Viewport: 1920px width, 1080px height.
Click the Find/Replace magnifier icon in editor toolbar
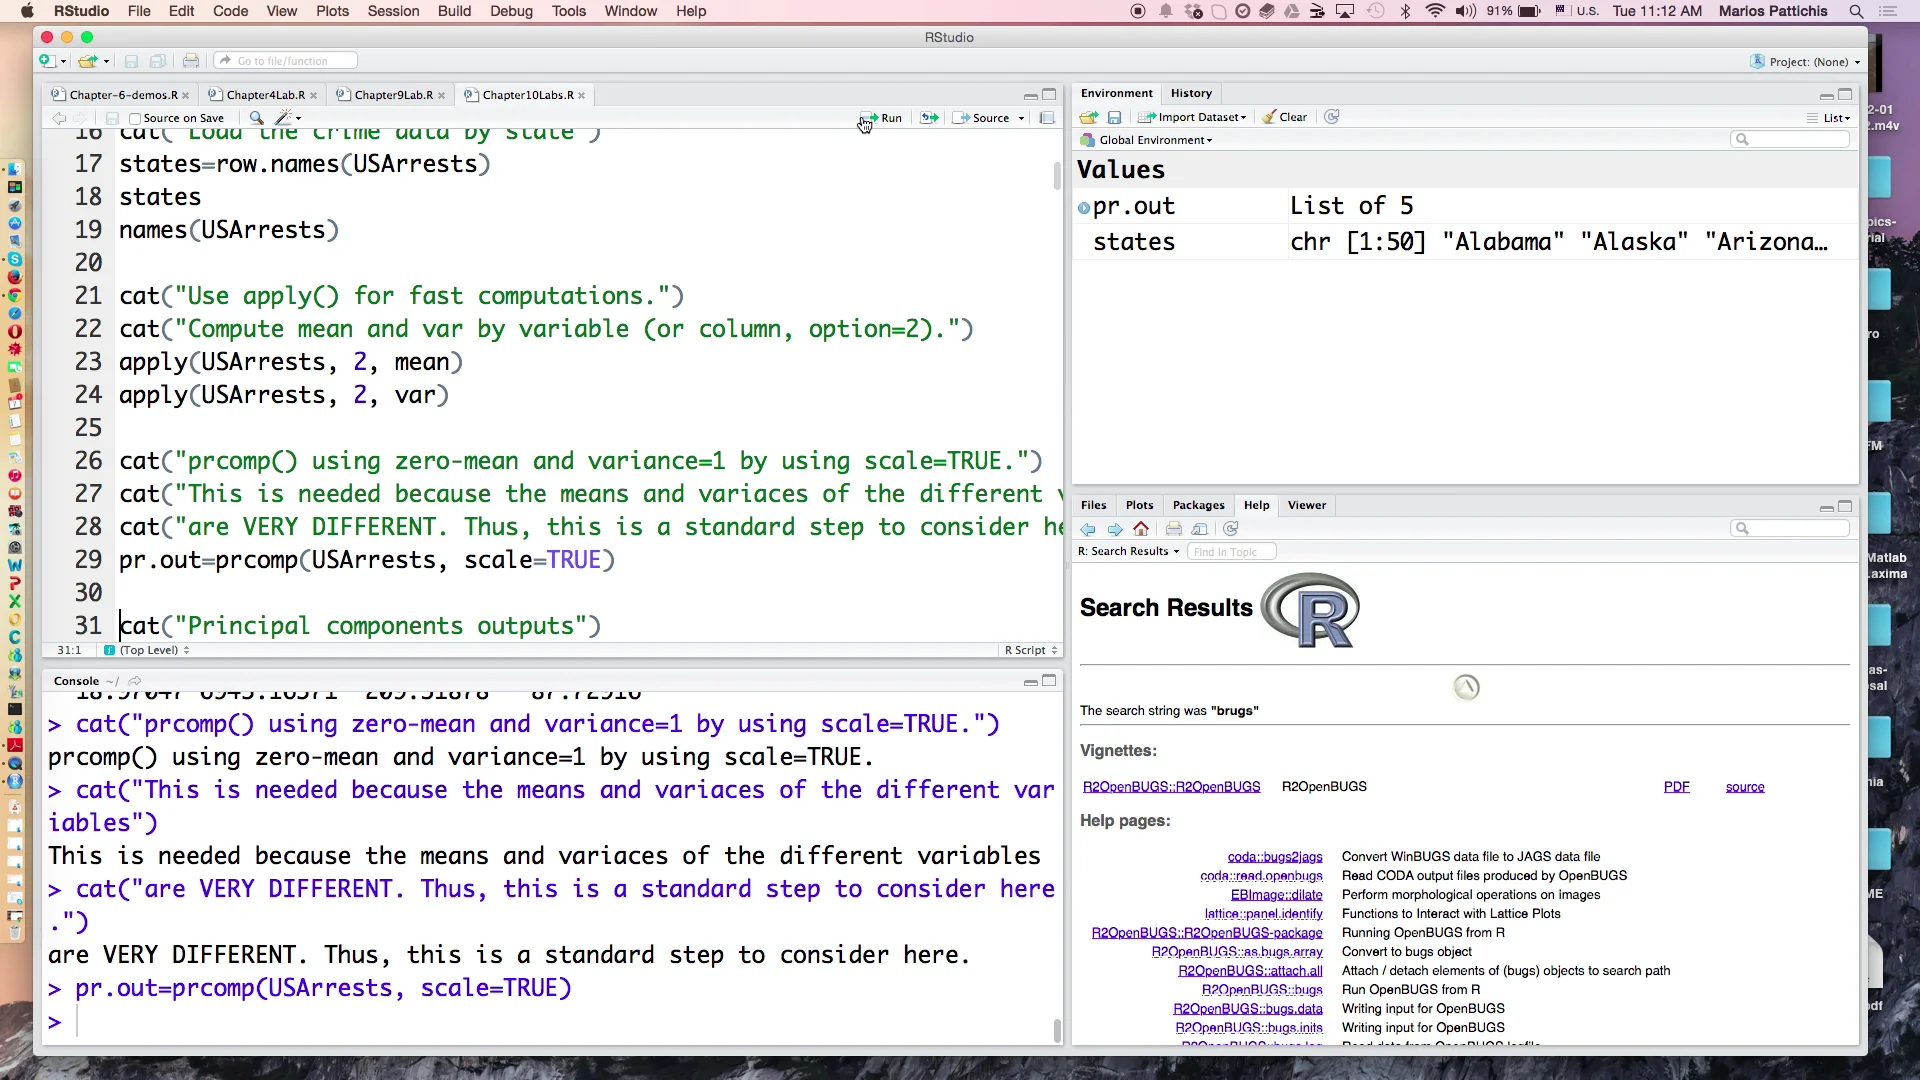pyautogui.click(x=256, y=118)
